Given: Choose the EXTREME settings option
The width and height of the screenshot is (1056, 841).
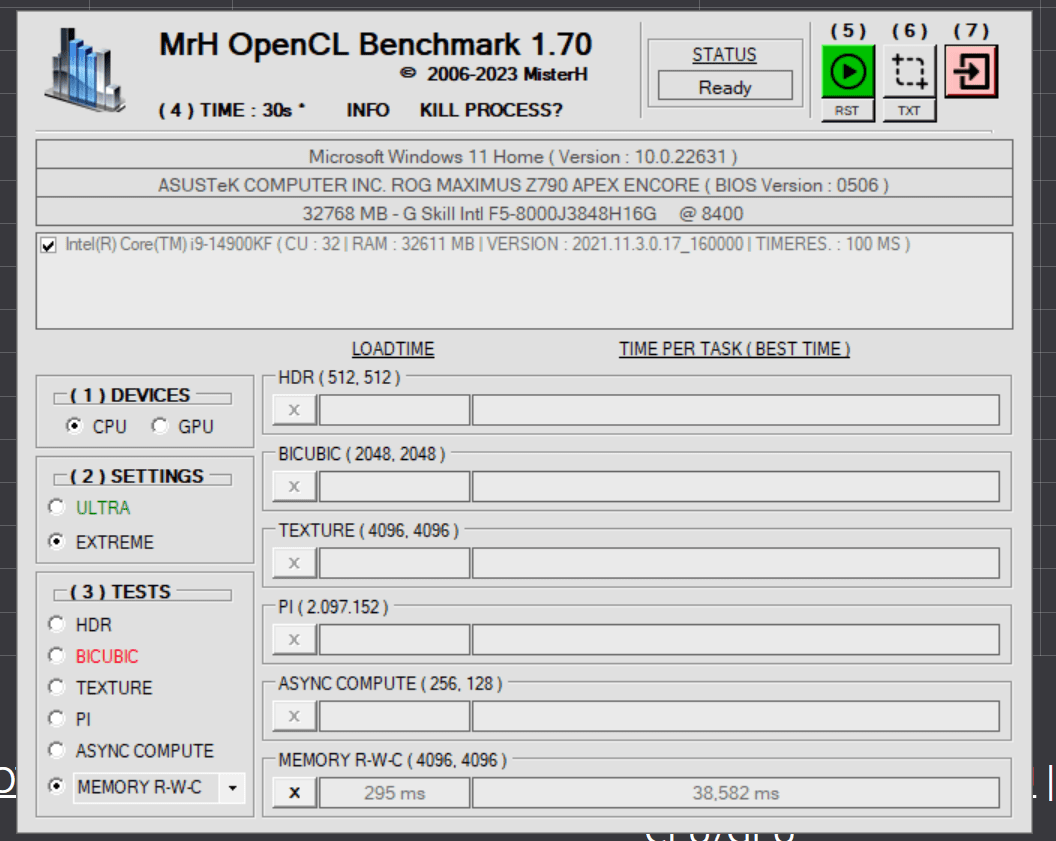Looking at the screenshot, I should tap(57, 541).
